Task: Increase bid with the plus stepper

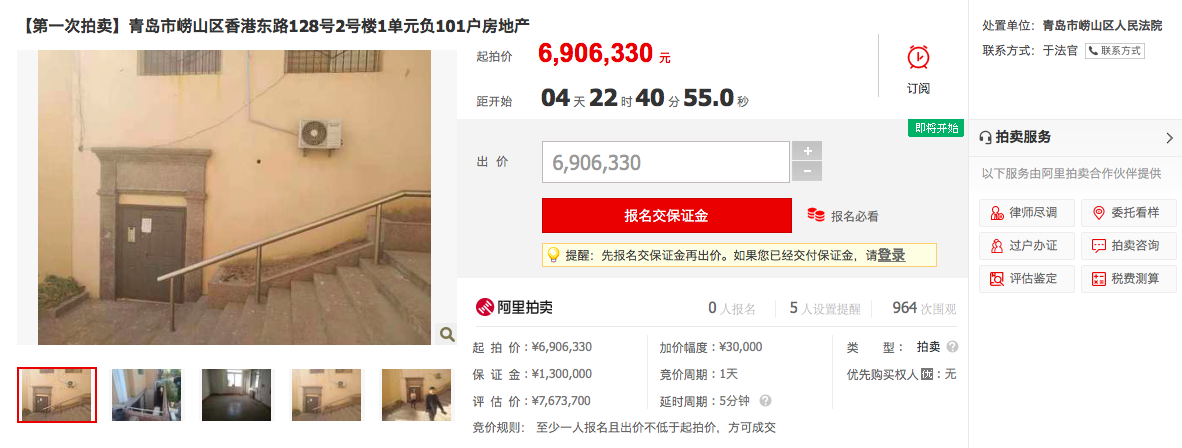Action: point(807,151)
